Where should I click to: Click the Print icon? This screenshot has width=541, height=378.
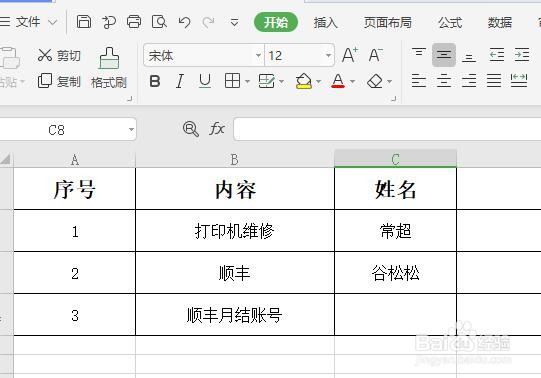[134, 22]
